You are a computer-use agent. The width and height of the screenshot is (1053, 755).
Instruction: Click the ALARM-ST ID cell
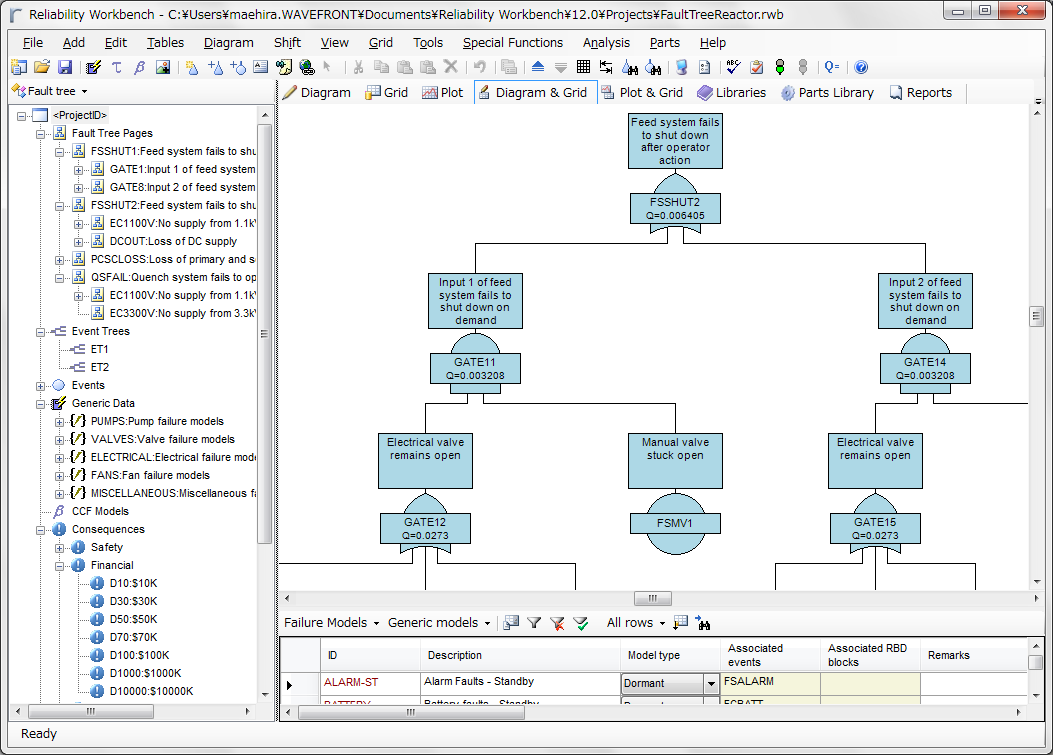tap(370, 682)
